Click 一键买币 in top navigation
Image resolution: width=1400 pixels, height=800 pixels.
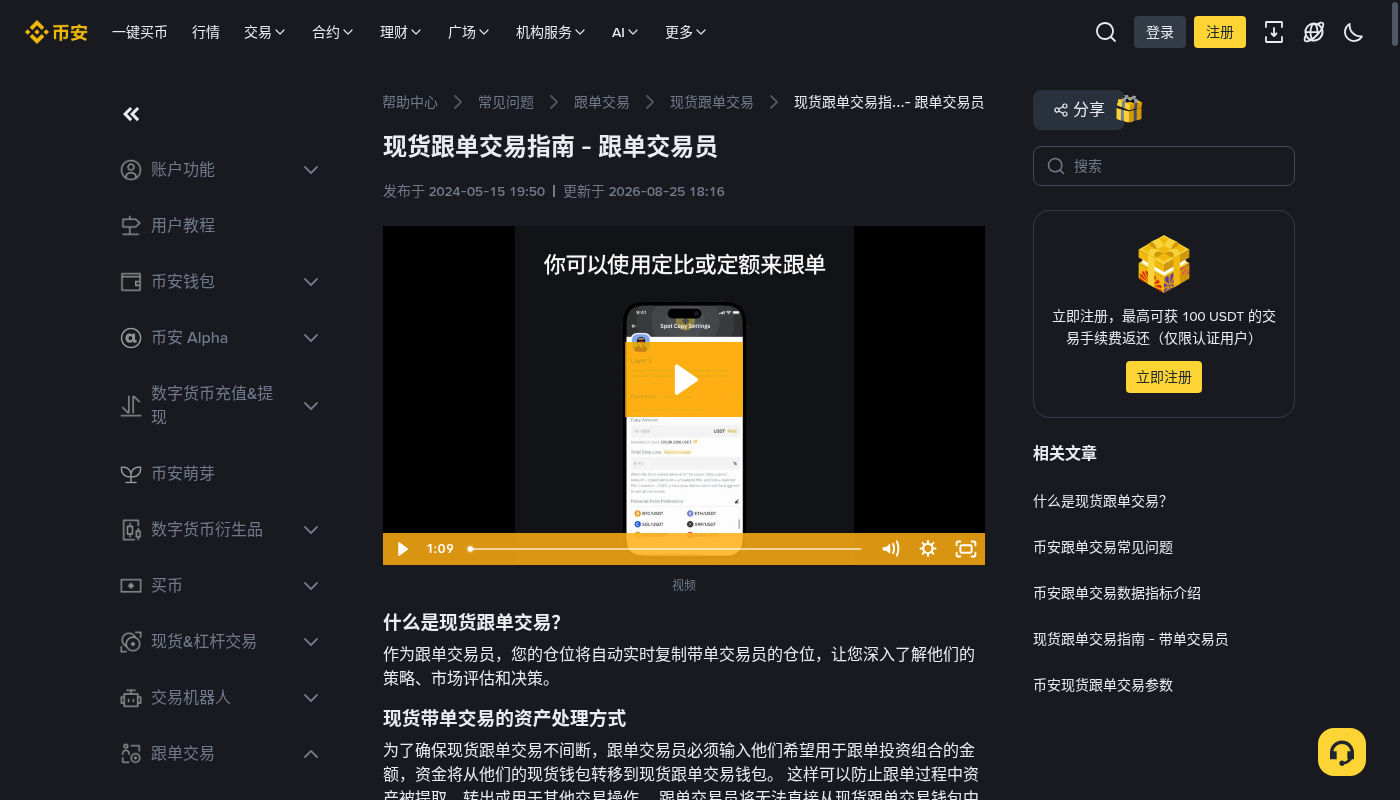140,32
